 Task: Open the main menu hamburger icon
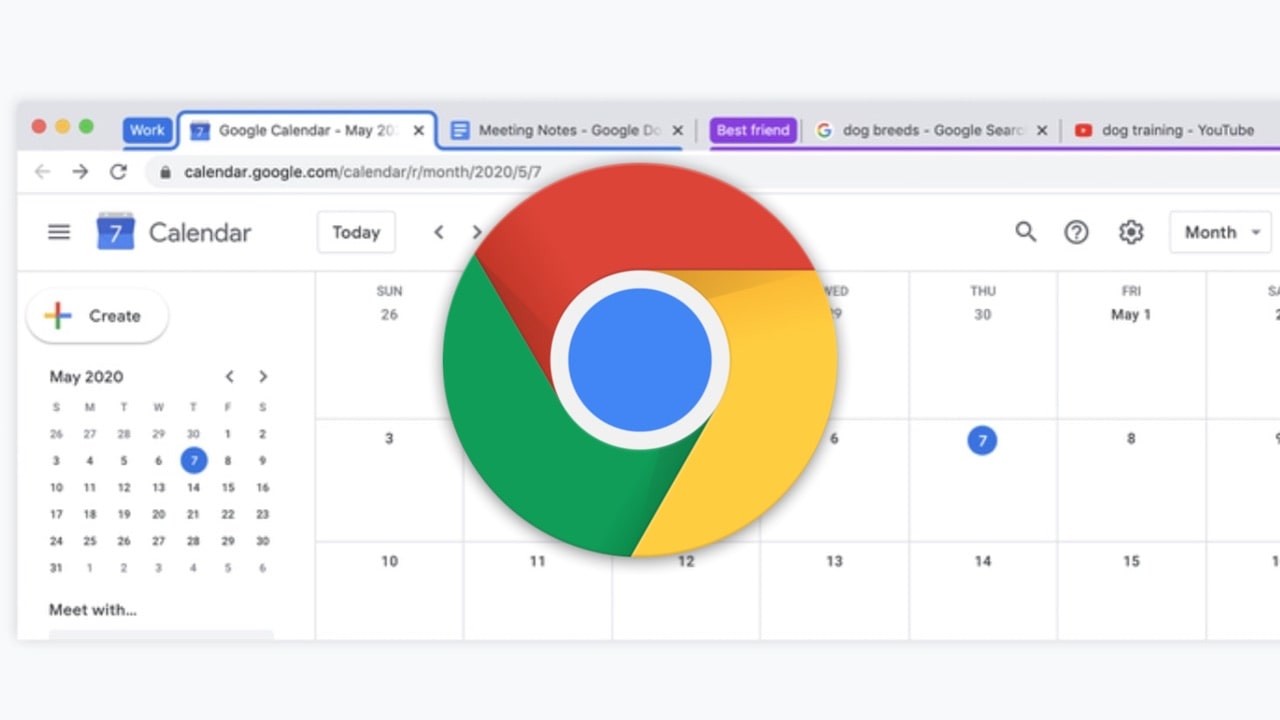click(x=59, y=232)
